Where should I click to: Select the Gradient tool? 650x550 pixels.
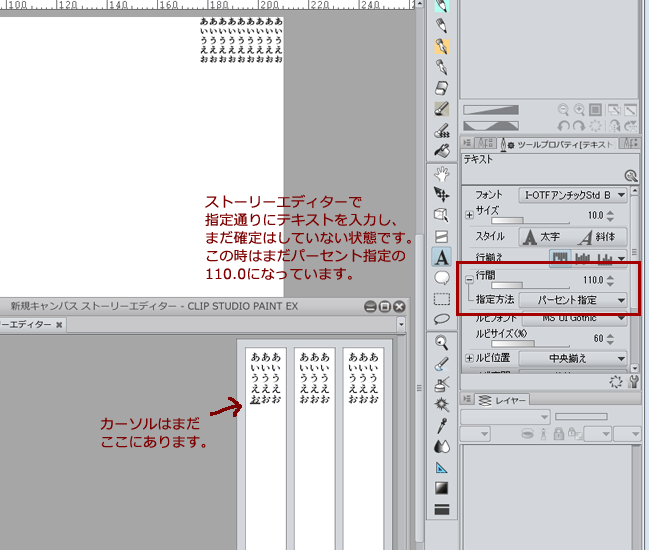pyautogui.click(x=442, y=488)
